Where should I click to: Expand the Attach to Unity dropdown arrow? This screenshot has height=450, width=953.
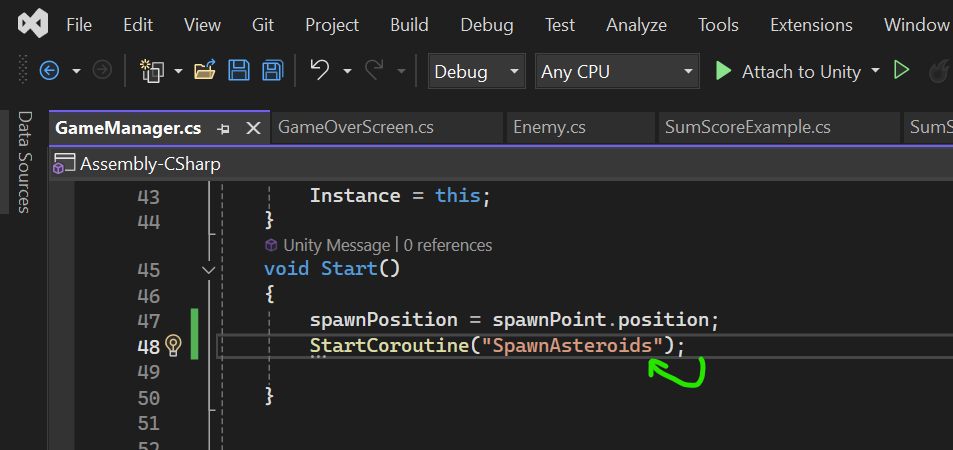point(876,71)
